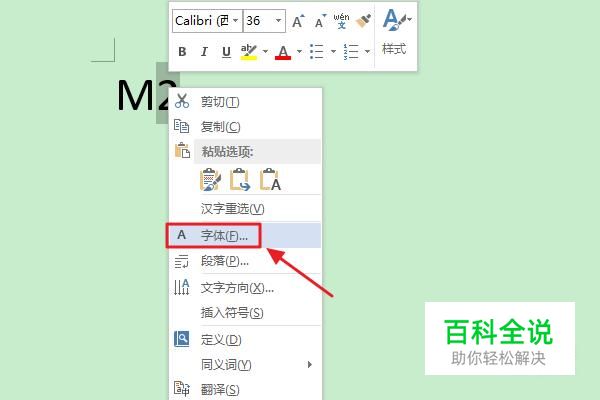Open 文字方向(X)... text direction
The width and height of the screenshot is (600, 400).
[x=245, y=287]
